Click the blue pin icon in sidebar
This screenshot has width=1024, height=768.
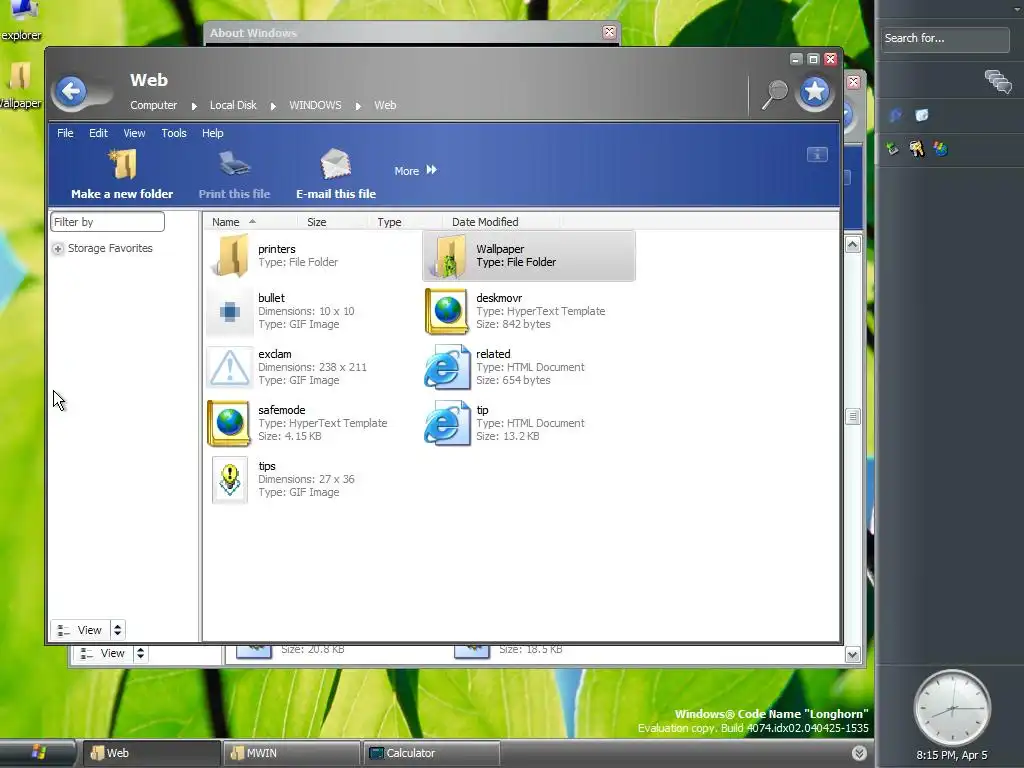point(895,116)
